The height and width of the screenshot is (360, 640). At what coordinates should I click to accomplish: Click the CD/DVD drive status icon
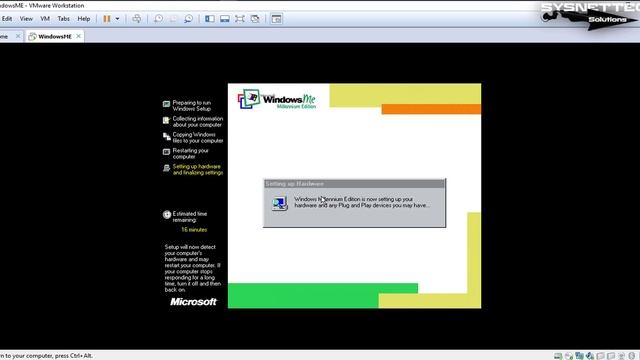pos(569,356)
